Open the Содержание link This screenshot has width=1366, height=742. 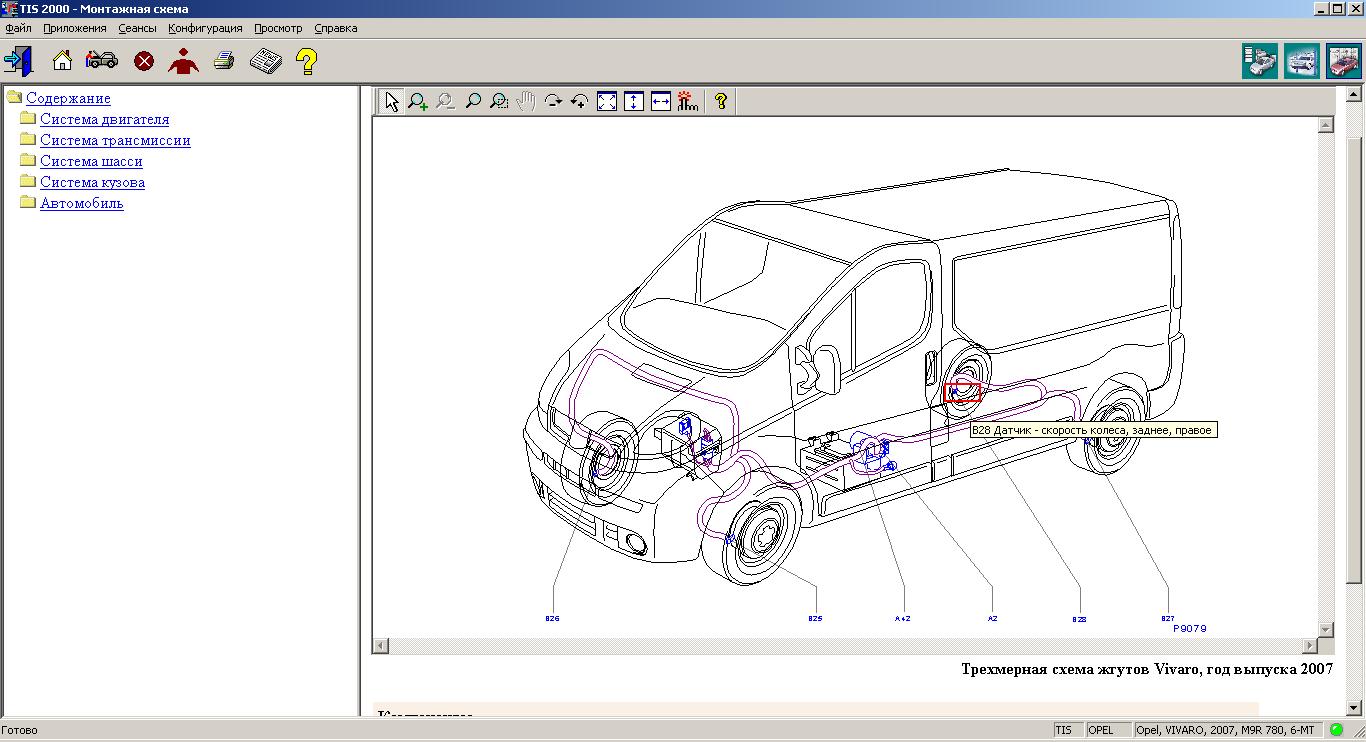pos(68,98)
